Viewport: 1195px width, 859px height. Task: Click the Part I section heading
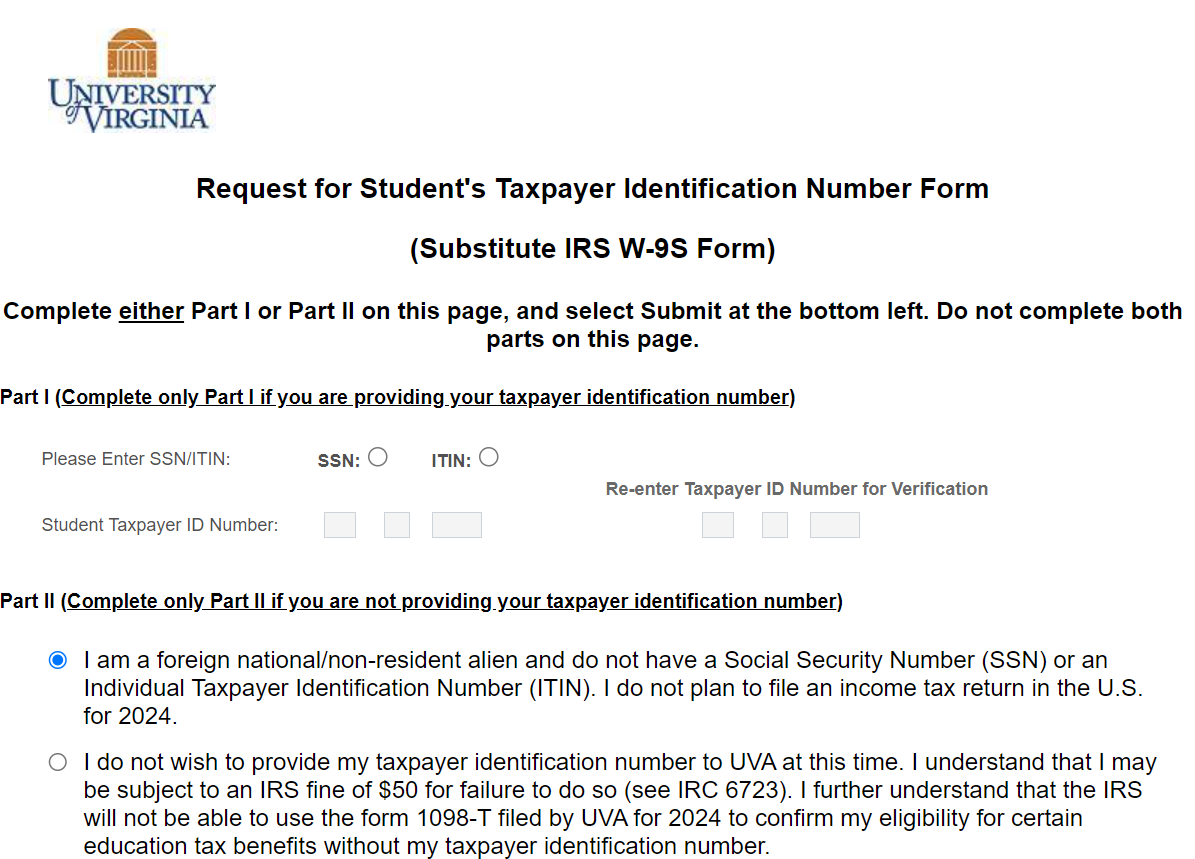397,397
